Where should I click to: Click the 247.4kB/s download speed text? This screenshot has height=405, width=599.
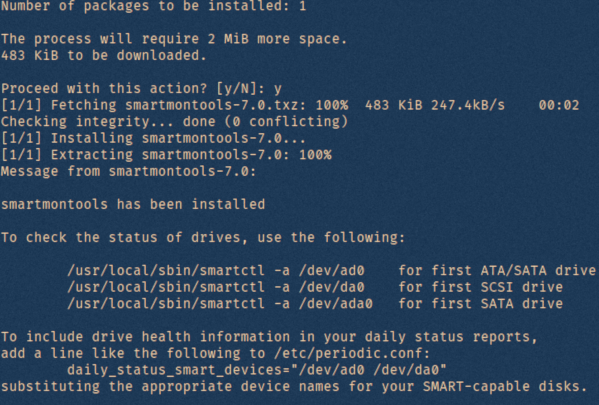[x=468, y=105]
